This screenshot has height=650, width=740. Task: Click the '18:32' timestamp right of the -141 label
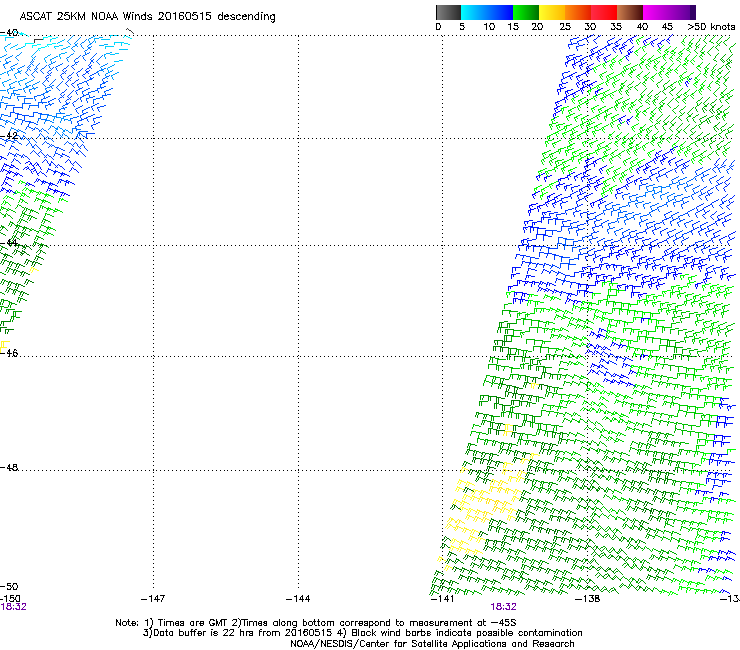tap(503, 607)
